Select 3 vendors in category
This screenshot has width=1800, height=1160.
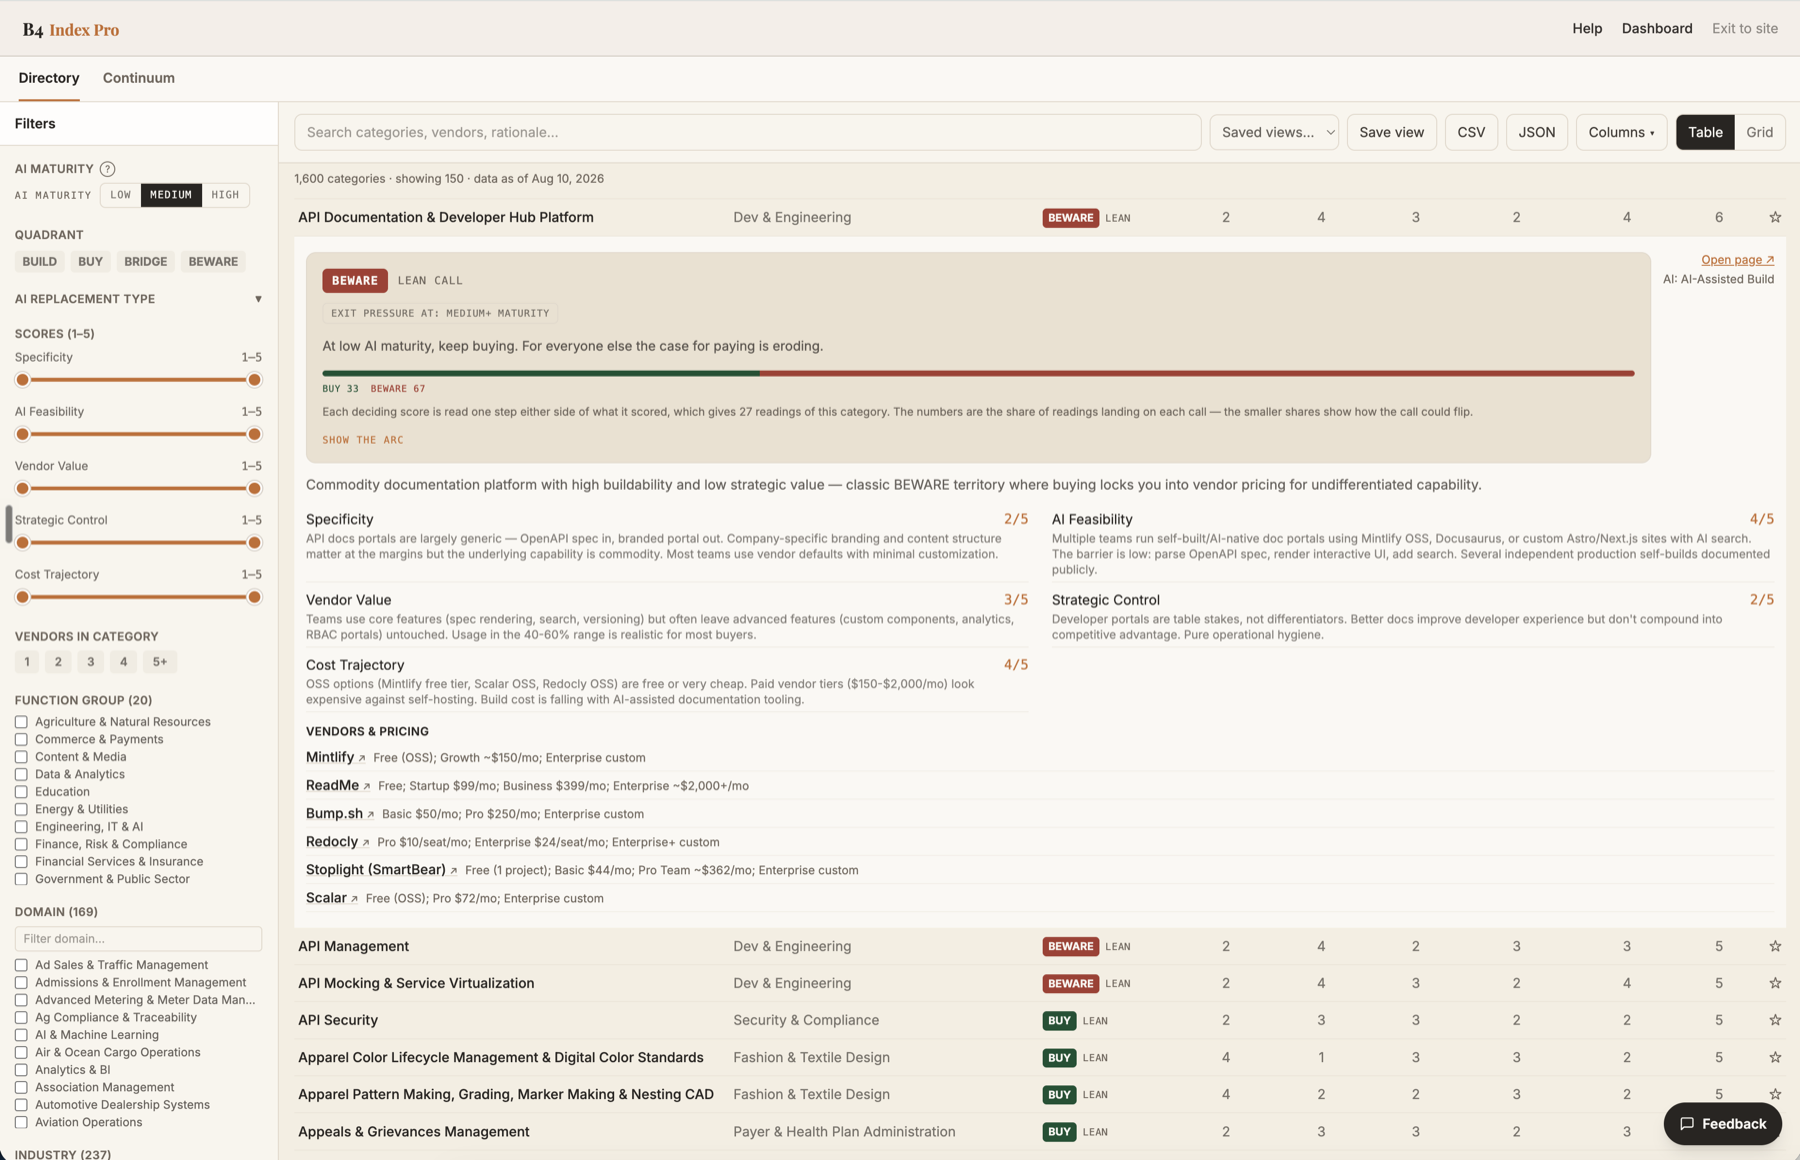[91, 662]
